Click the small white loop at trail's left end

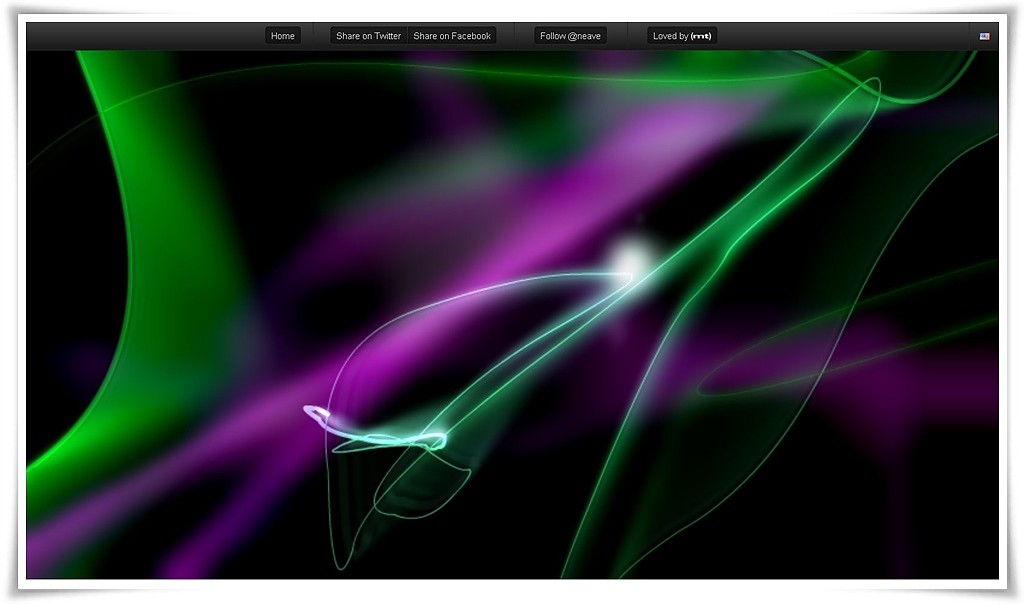tap(315, 411)
